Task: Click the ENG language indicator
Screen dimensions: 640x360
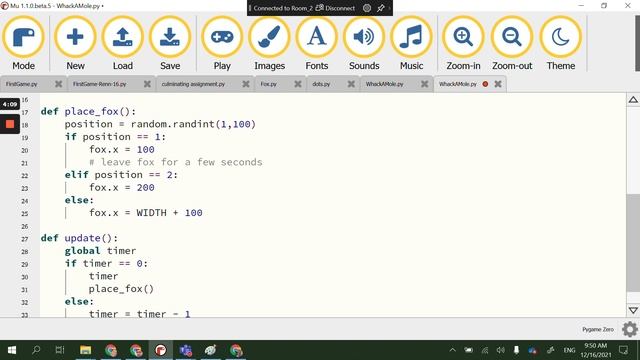Action: 569,350
